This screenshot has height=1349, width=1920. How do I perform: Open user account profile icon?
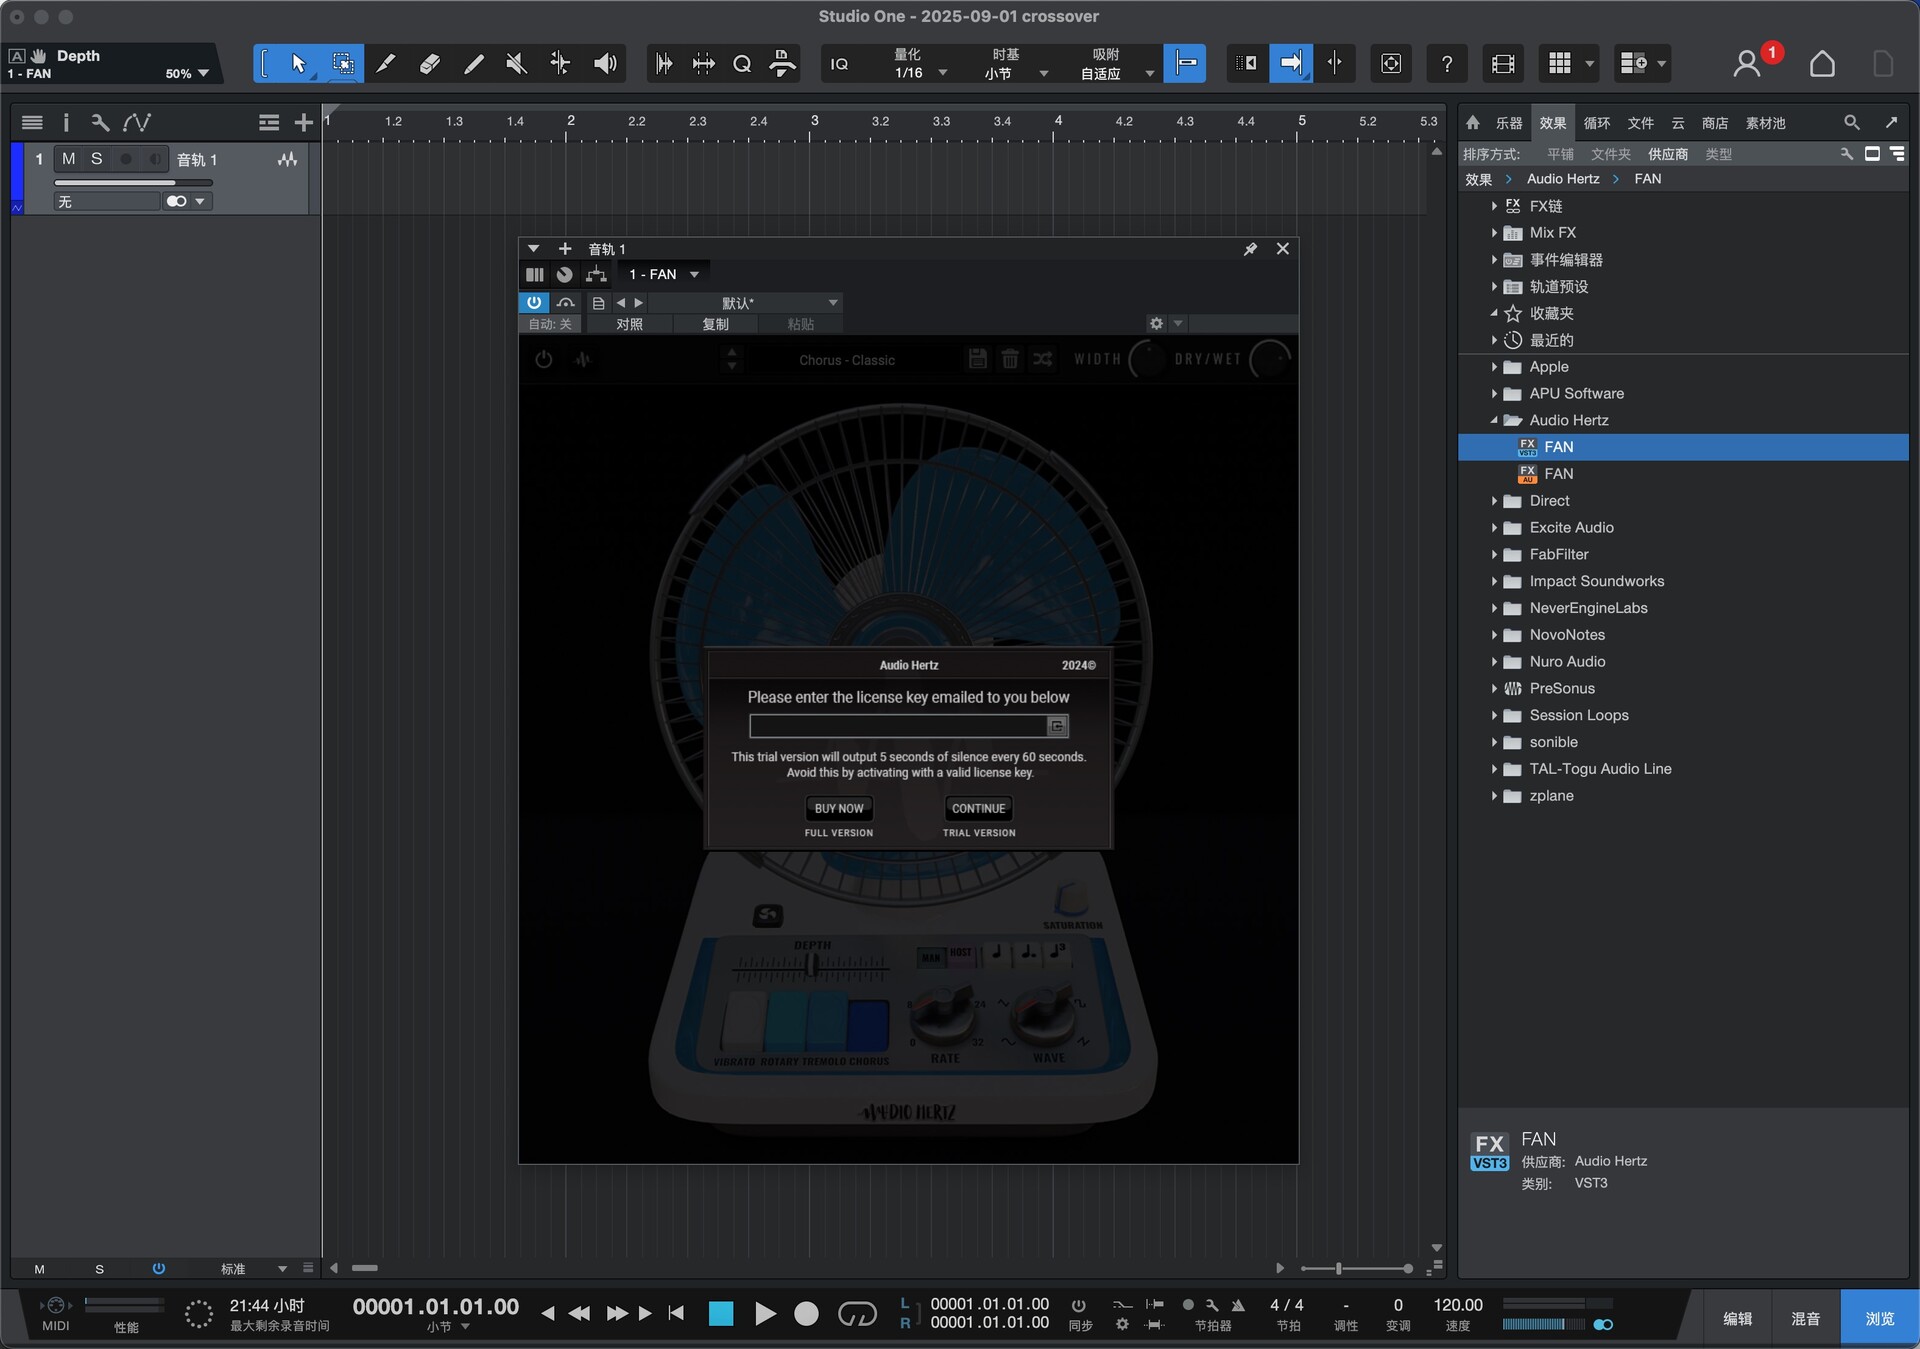(x=1747, y=64)
